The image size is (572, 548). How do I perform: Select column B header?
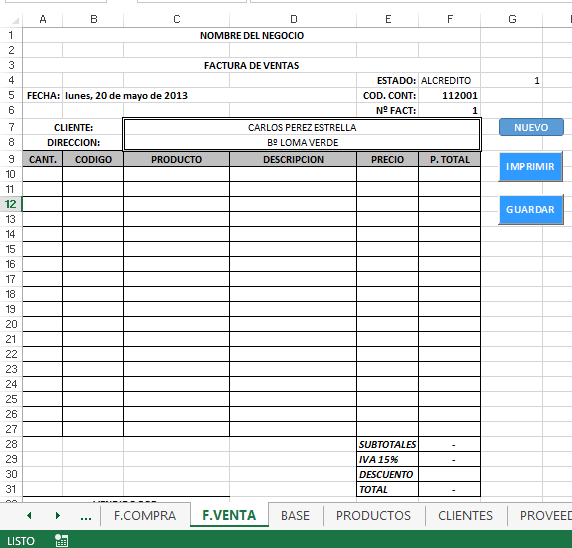coord(93,19)
